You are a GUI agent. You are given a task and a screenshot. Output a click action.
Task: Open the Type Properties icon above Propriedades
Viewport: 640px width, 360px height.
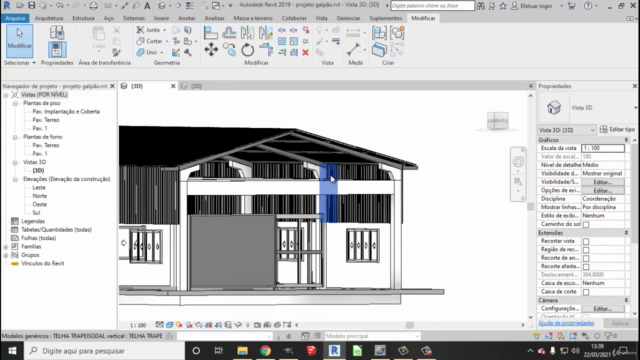pyautogui.click(x=57, y=33)
